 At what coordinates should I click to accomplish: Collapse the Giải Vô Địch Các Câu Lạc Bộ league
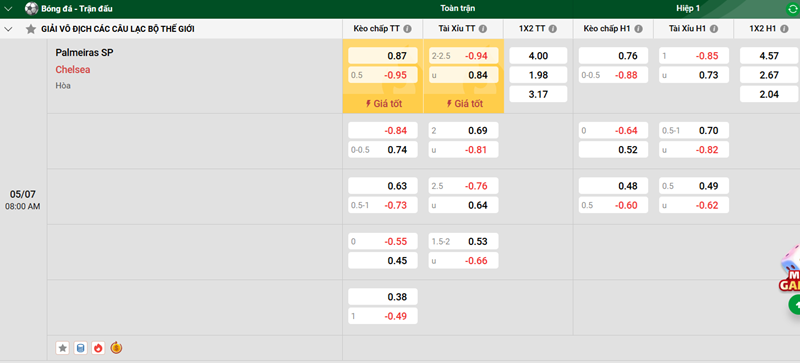(8, 29)
